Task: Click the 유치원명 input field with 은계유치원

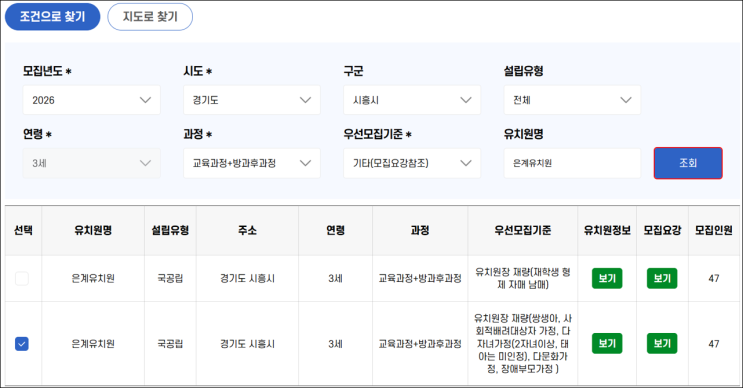Action: click(x=572, y=163)
